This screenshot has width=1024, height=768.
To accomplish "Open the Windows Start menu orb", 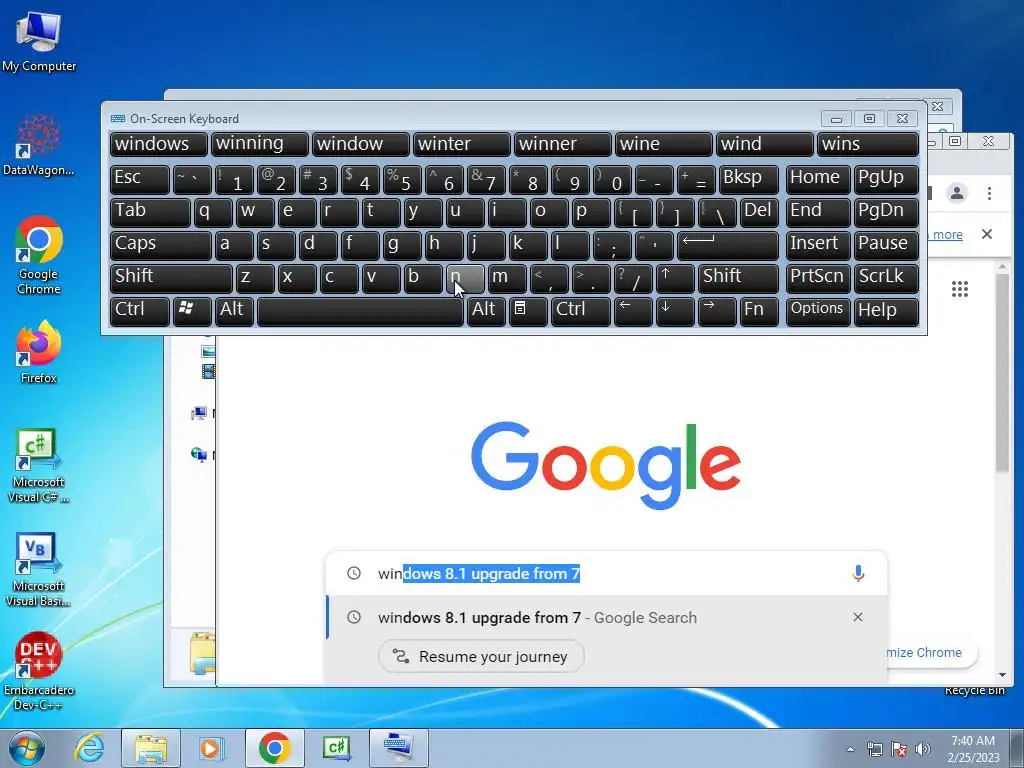I will pyautogui.click(x=27, y=748).
